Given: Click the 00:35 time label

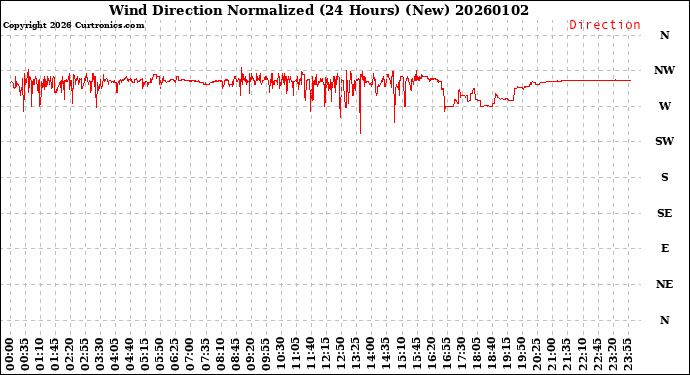Looking at the screenshot, I should coord(25,354).
